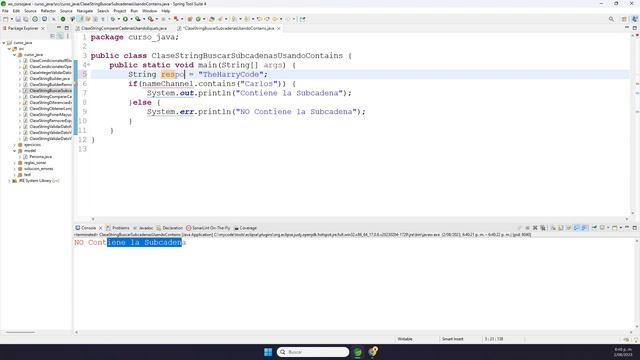Open the Help menu
Screen dimensions: 640x360
[x=165, y=11]
